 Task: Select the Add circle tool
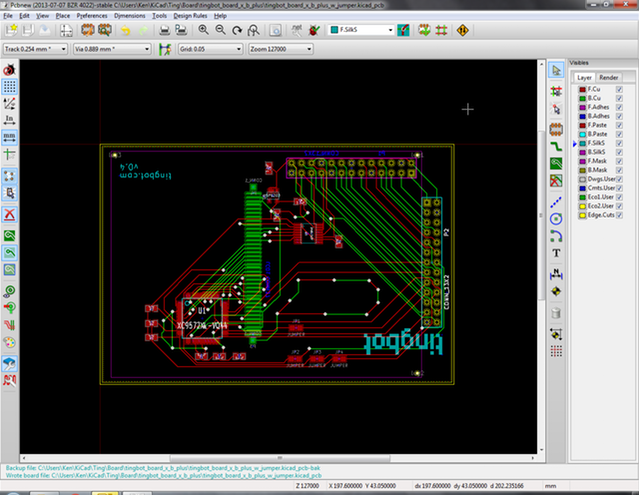coord(556,219)
